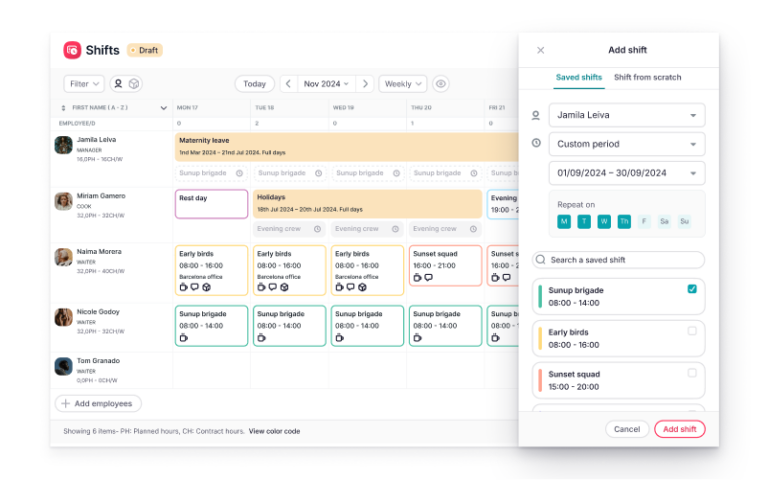This screenshot has height=480, width=768.
Task: Click the clock icon on Thursday Evening crew placeholder
Action: [x=473, y=229]
